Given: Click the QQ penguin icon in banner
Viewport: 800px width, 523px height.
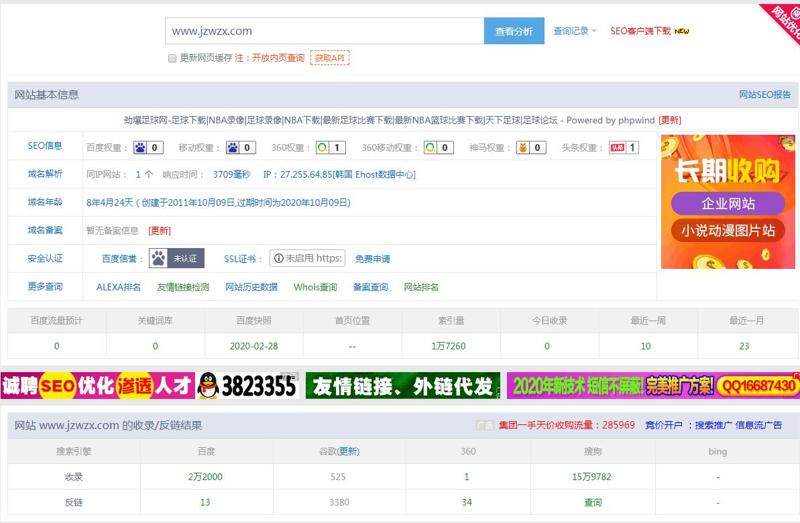Looking at the screenshot, I should coord(208,386).
